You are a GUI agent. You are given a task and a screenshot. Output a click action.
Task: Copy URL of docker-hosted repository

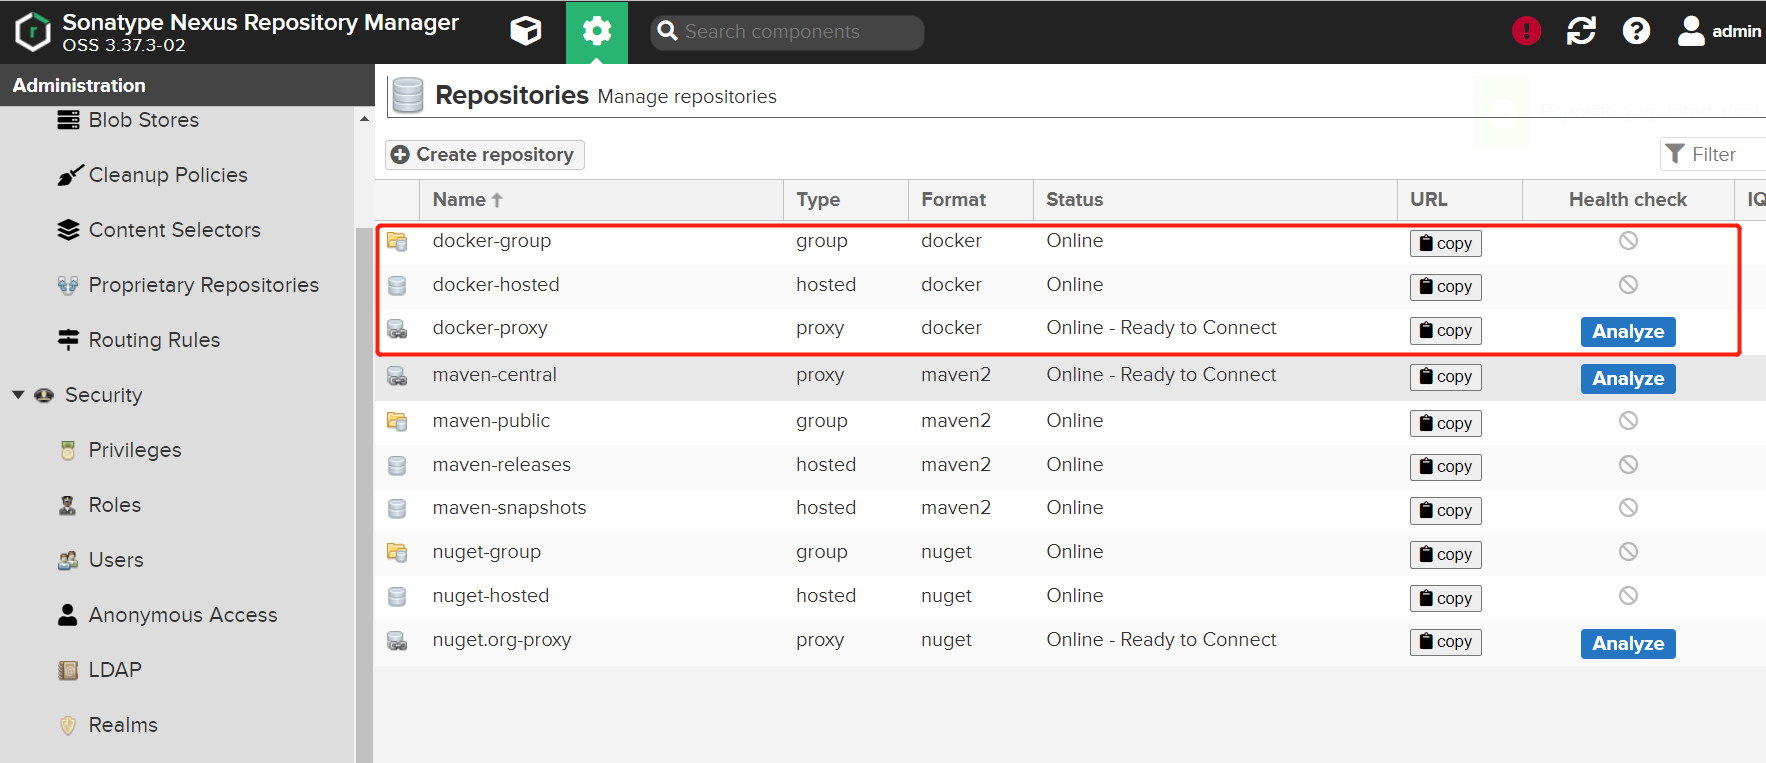pos(1446,287)
